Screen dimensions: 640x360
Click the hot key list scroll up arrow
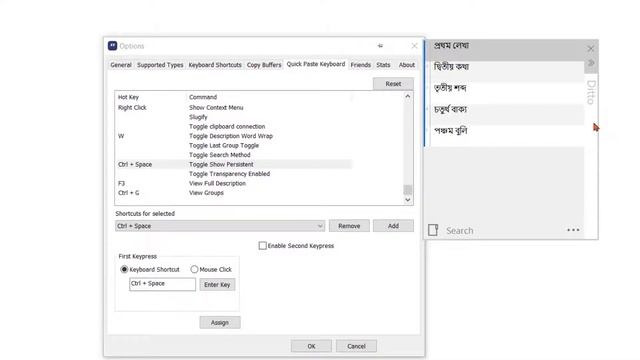(408, 96)
